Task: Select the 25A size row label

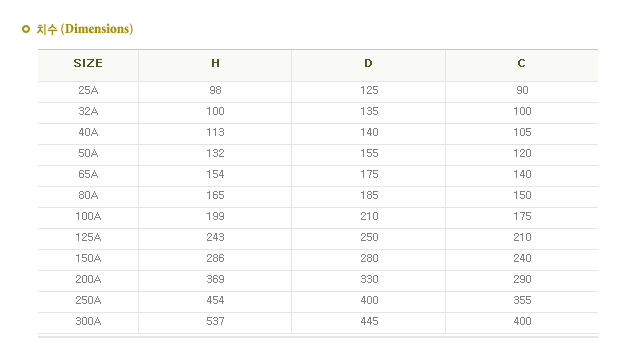Action: pyautogui.click(x=88, y=90)
